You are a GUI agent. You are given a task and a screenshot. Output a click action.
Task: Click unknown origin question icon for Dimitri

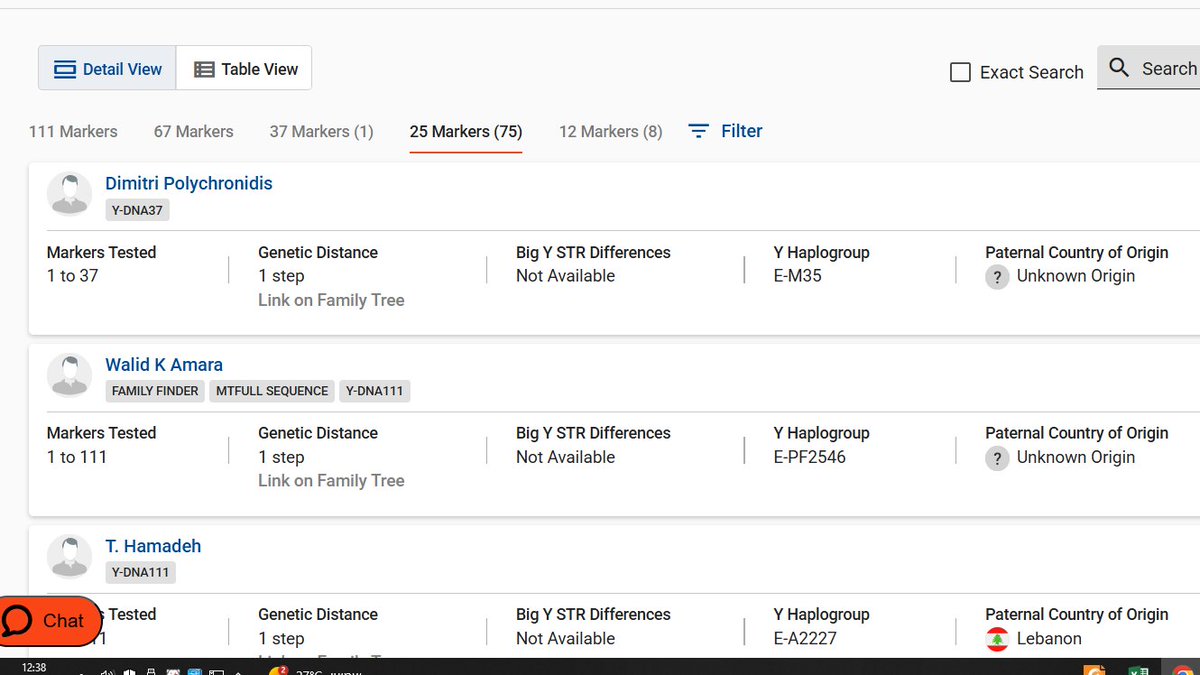(x=997, y=277)
